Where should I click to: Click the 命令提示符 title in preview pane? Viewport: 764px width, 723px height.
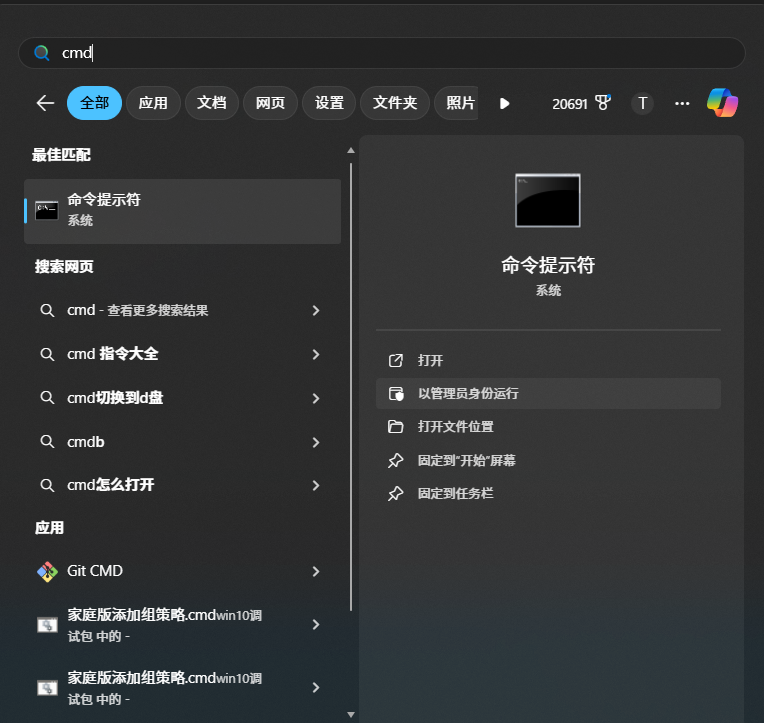(x=548, y=265)
